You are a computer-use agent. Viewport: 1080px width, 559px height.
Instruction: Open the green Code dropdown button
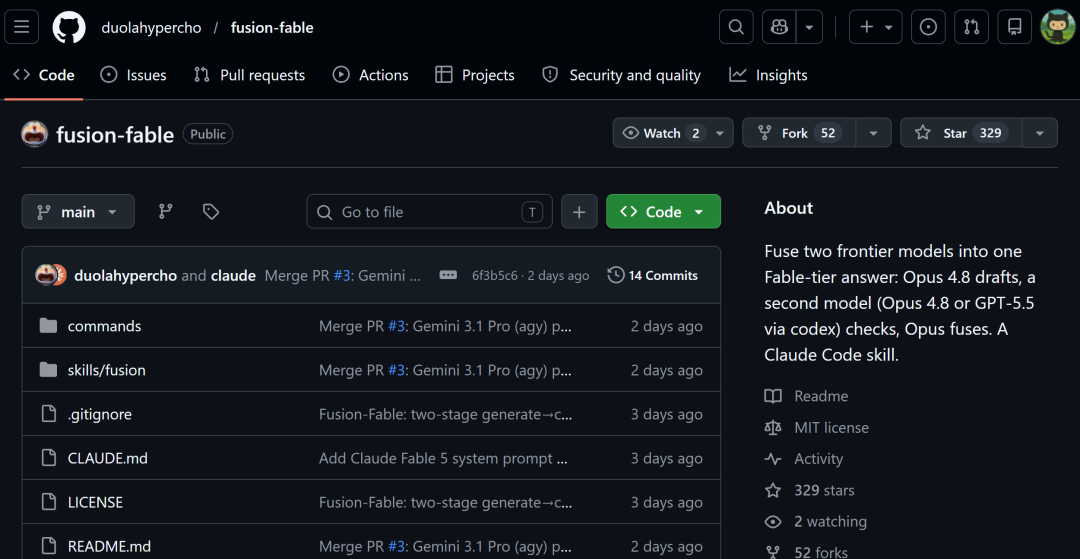click(x=663, y=212)
